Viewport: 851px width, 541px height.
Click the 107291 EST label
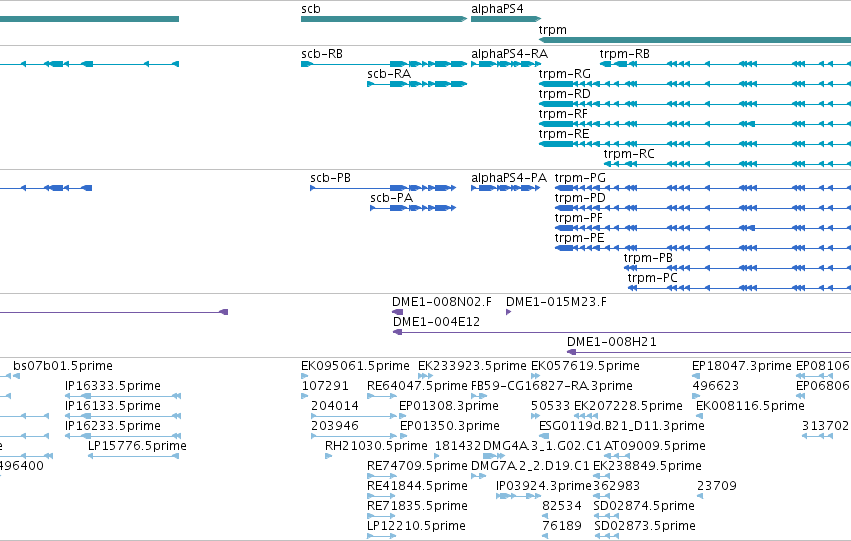(x=325, y=386)
